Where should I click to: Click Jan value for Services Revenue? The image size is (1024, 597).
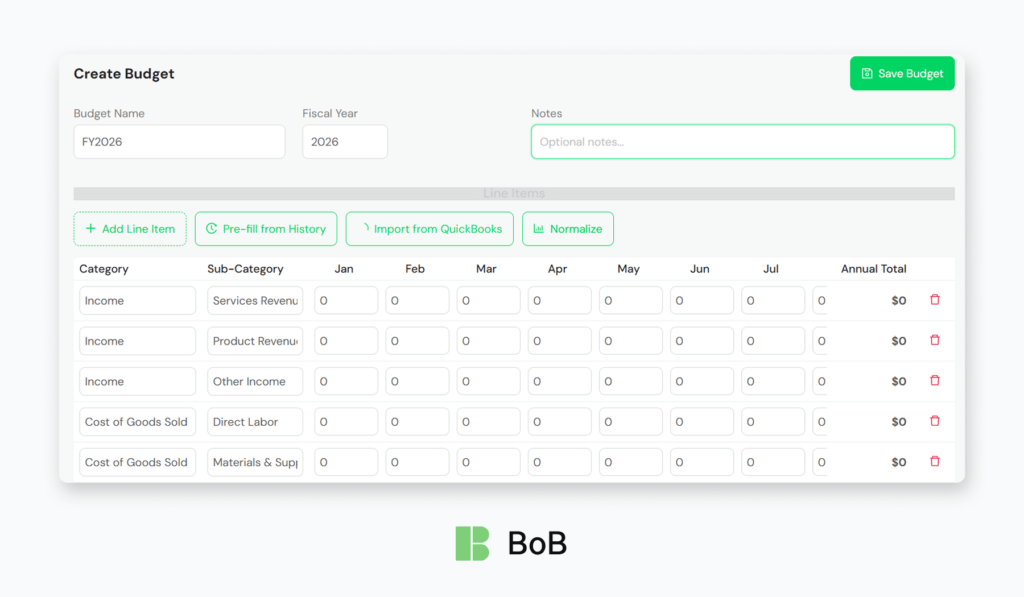(x=346, y=301)
